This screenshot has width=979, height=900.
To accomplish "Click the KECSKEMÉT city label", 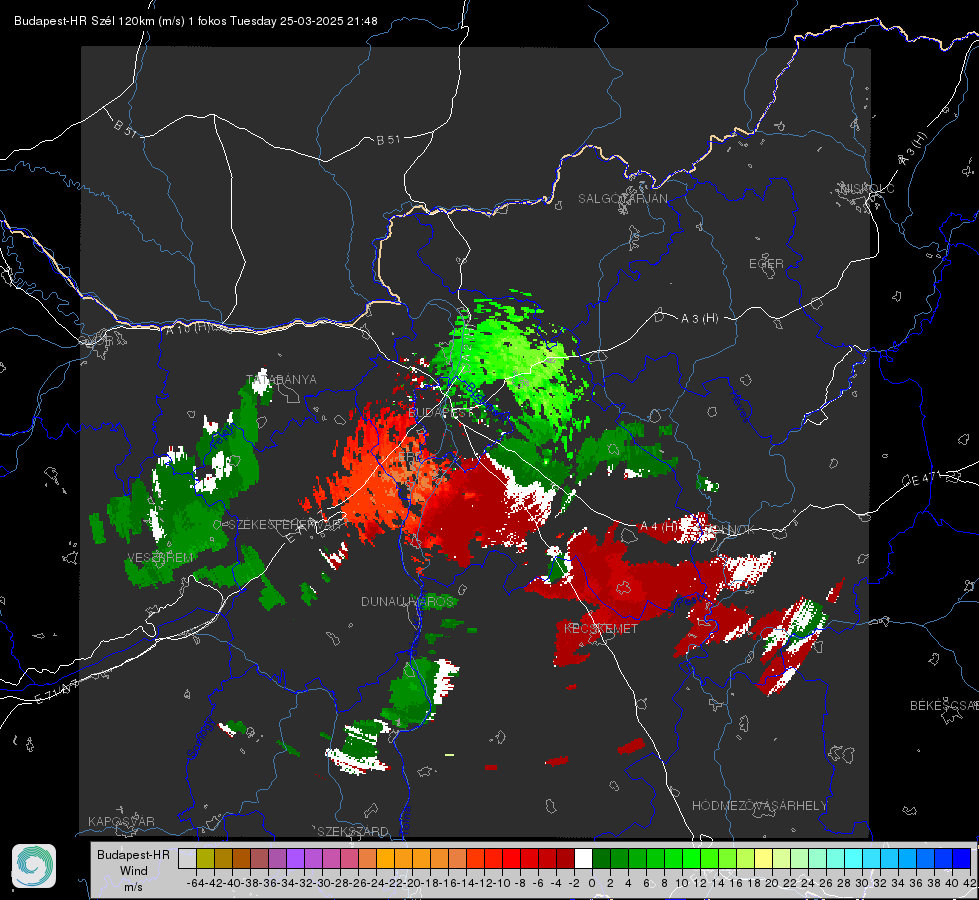I will (x=601, y=628).
